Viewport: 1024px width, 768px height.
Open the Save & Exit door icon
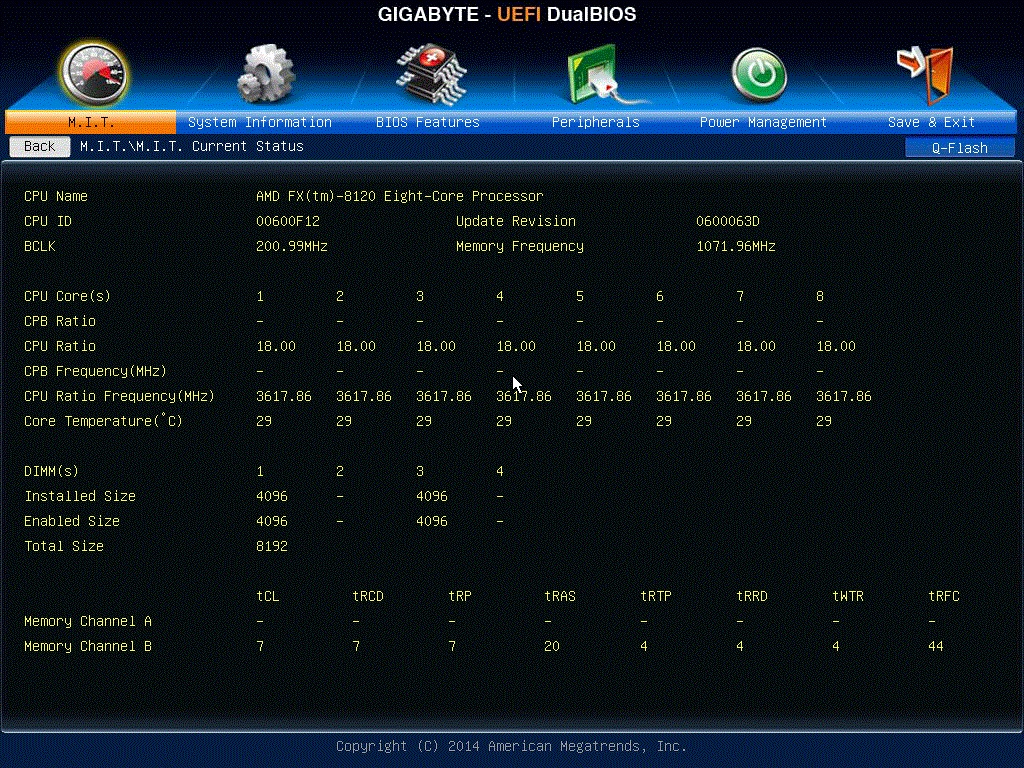click(926, 74)
